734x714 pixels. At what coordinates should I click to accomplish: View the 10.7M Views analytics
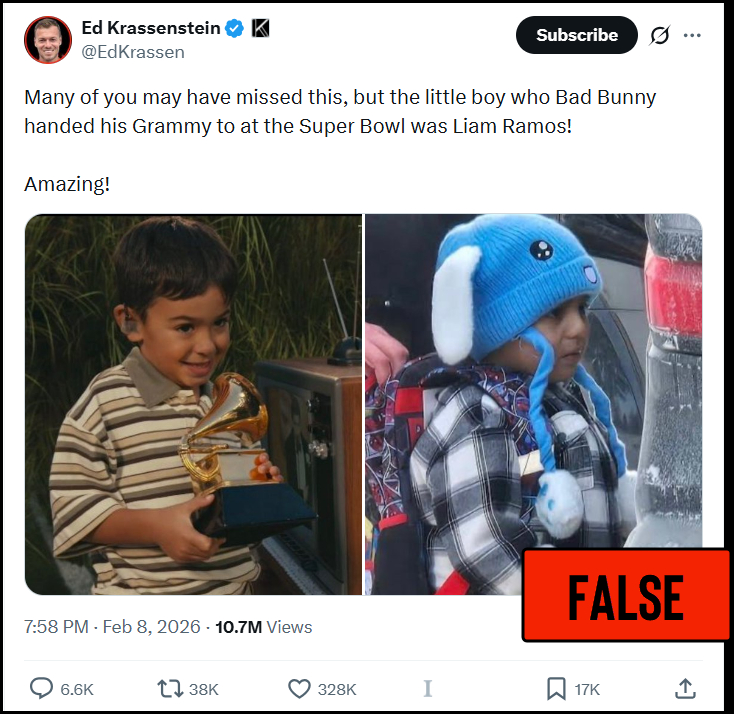click(x=264, y=627)
